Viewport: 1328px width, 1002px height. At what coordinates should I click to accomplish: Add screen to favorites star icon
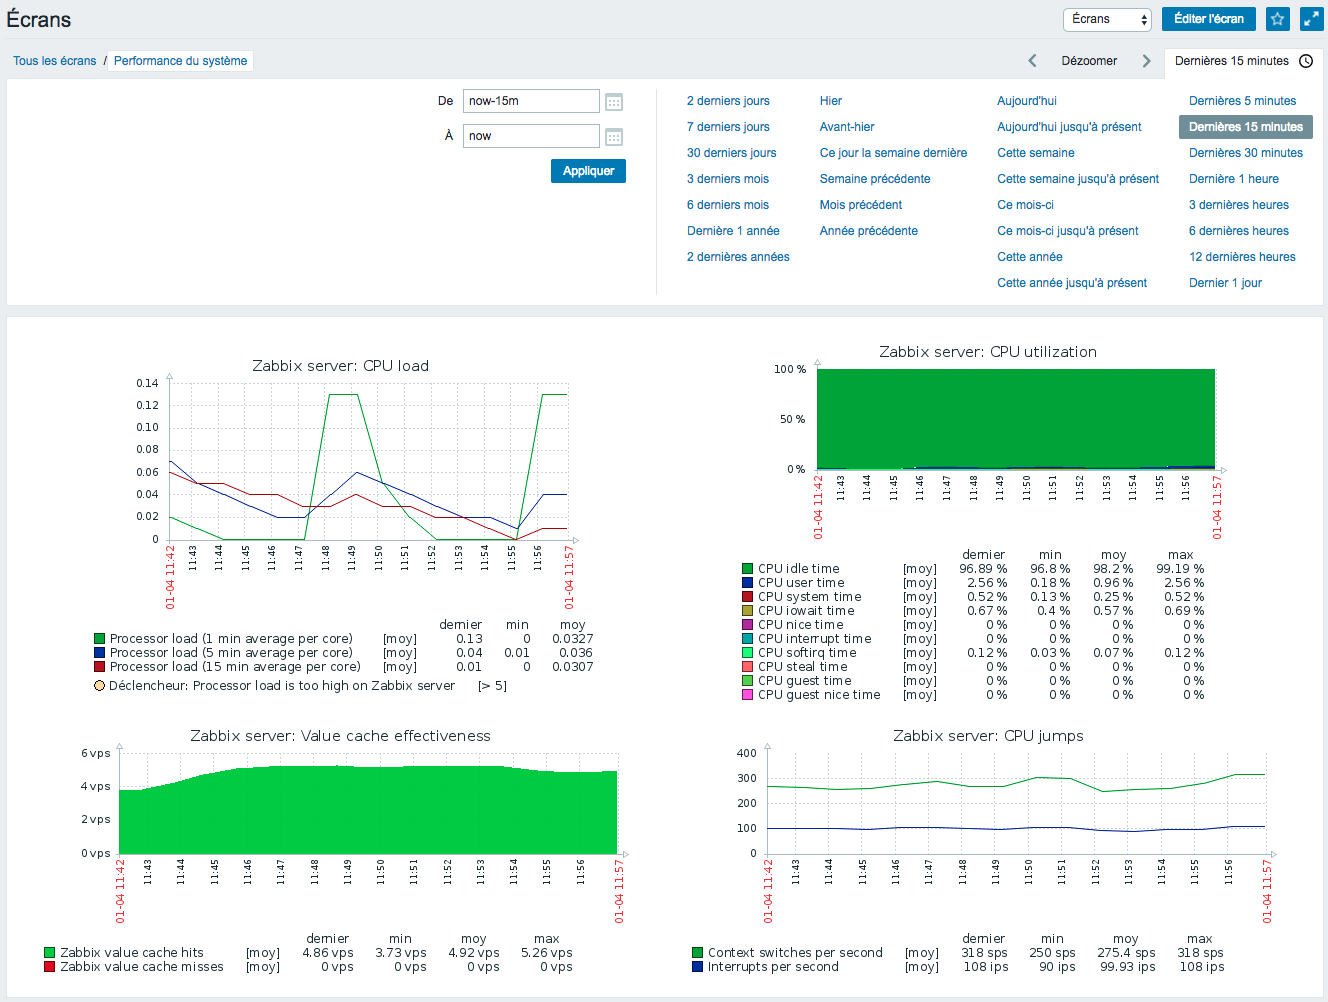[x=1277, y=19]
